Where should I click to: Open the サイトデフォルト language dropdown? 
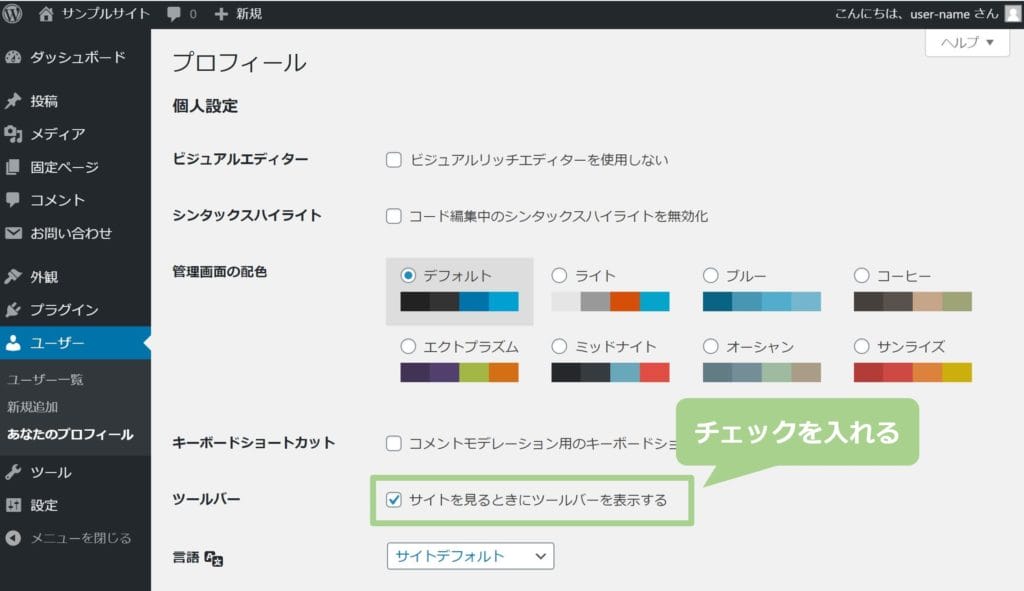470,556
